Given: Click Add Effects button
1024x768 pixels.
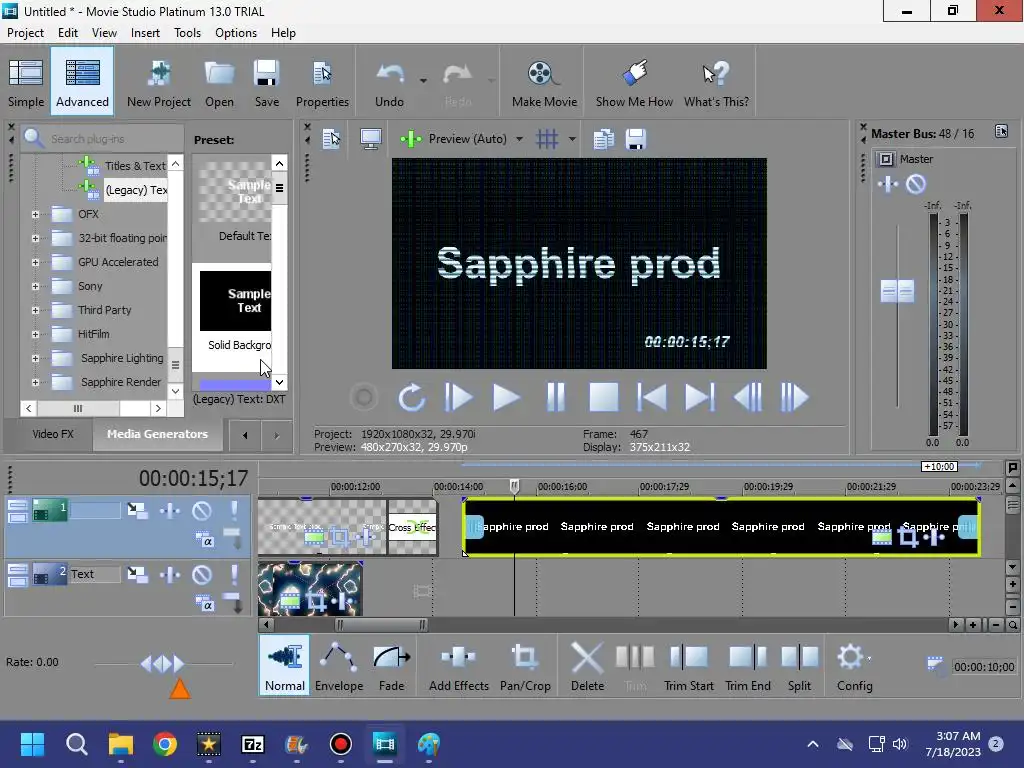Looking at the screenshot, I should [x=458, y=667].
